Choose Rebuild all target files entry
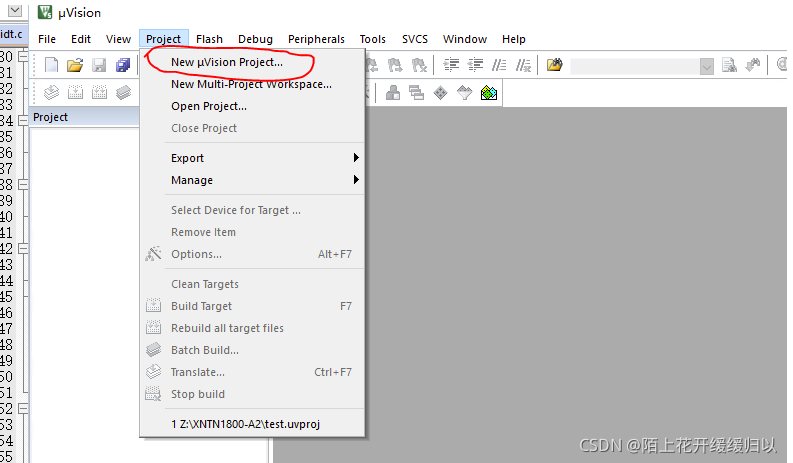Image resolution: width=793 pixels, height=463 pixels. (252, 328)
